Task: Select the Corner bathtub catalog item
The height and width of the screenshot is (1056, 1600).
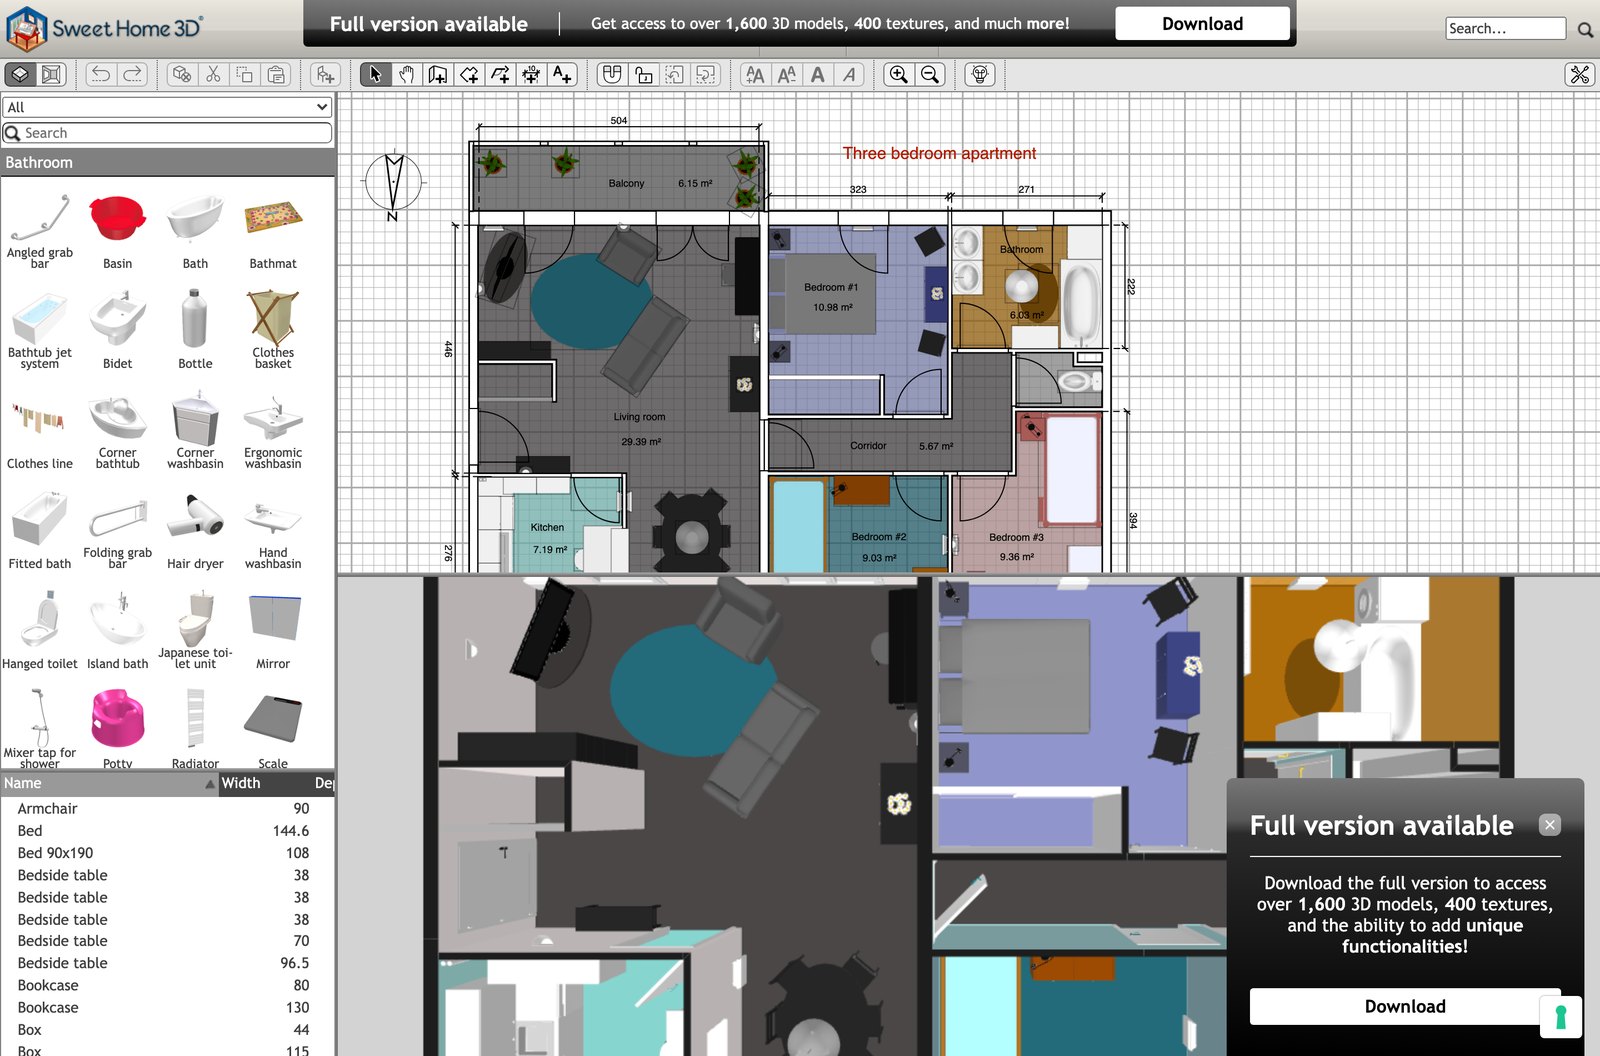Action: click(117, 431)
